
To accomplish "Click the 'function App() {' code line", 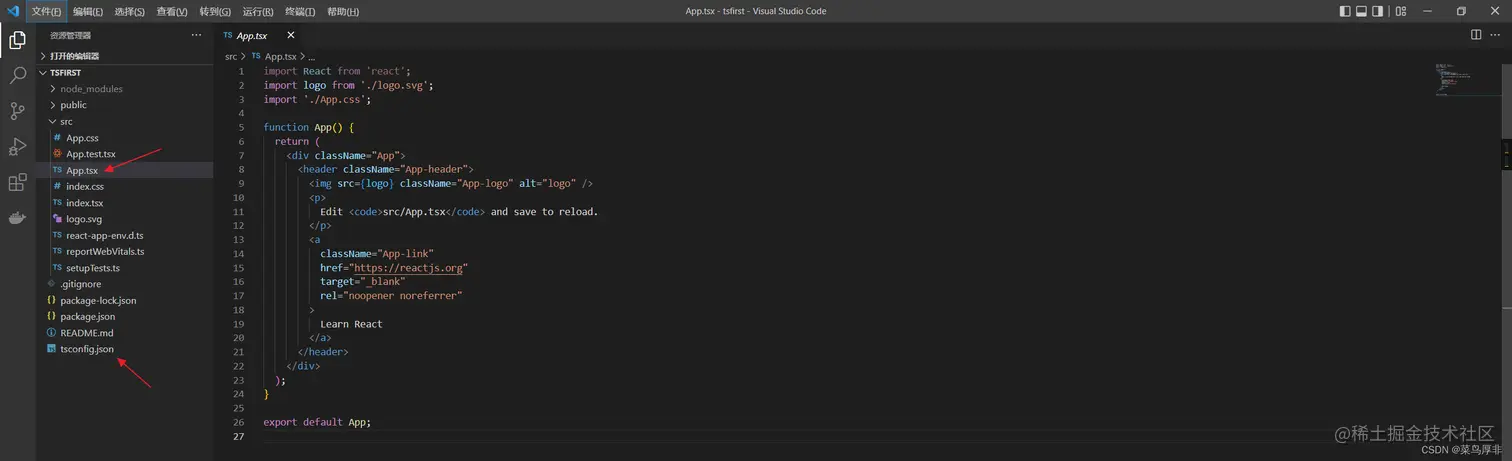I will click(309, 127).
